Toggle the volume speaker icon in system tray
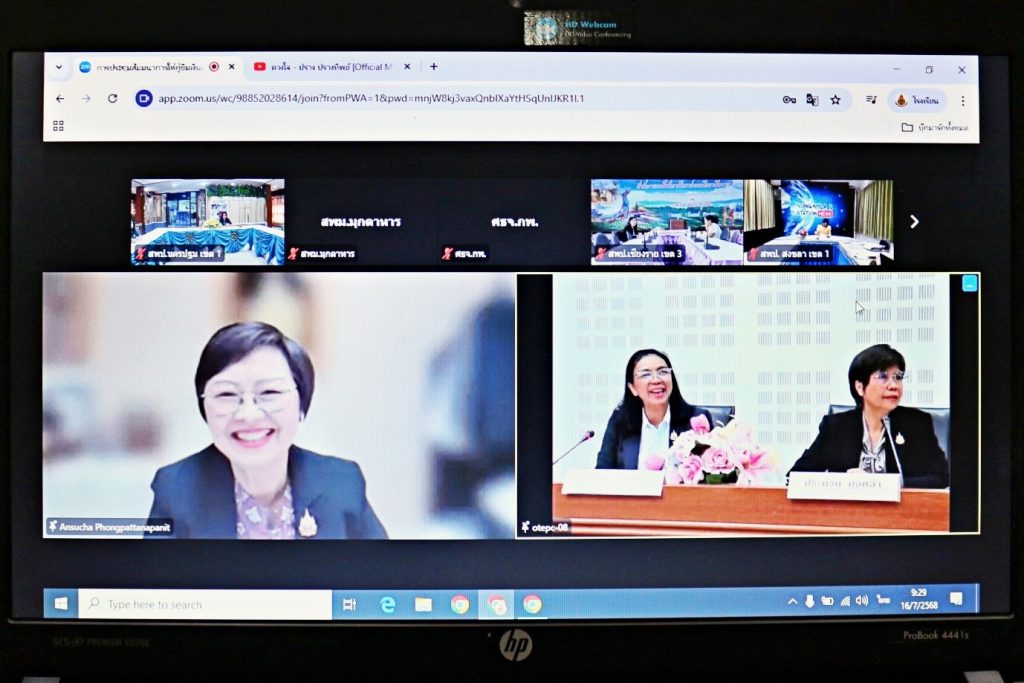 (862, 601)
